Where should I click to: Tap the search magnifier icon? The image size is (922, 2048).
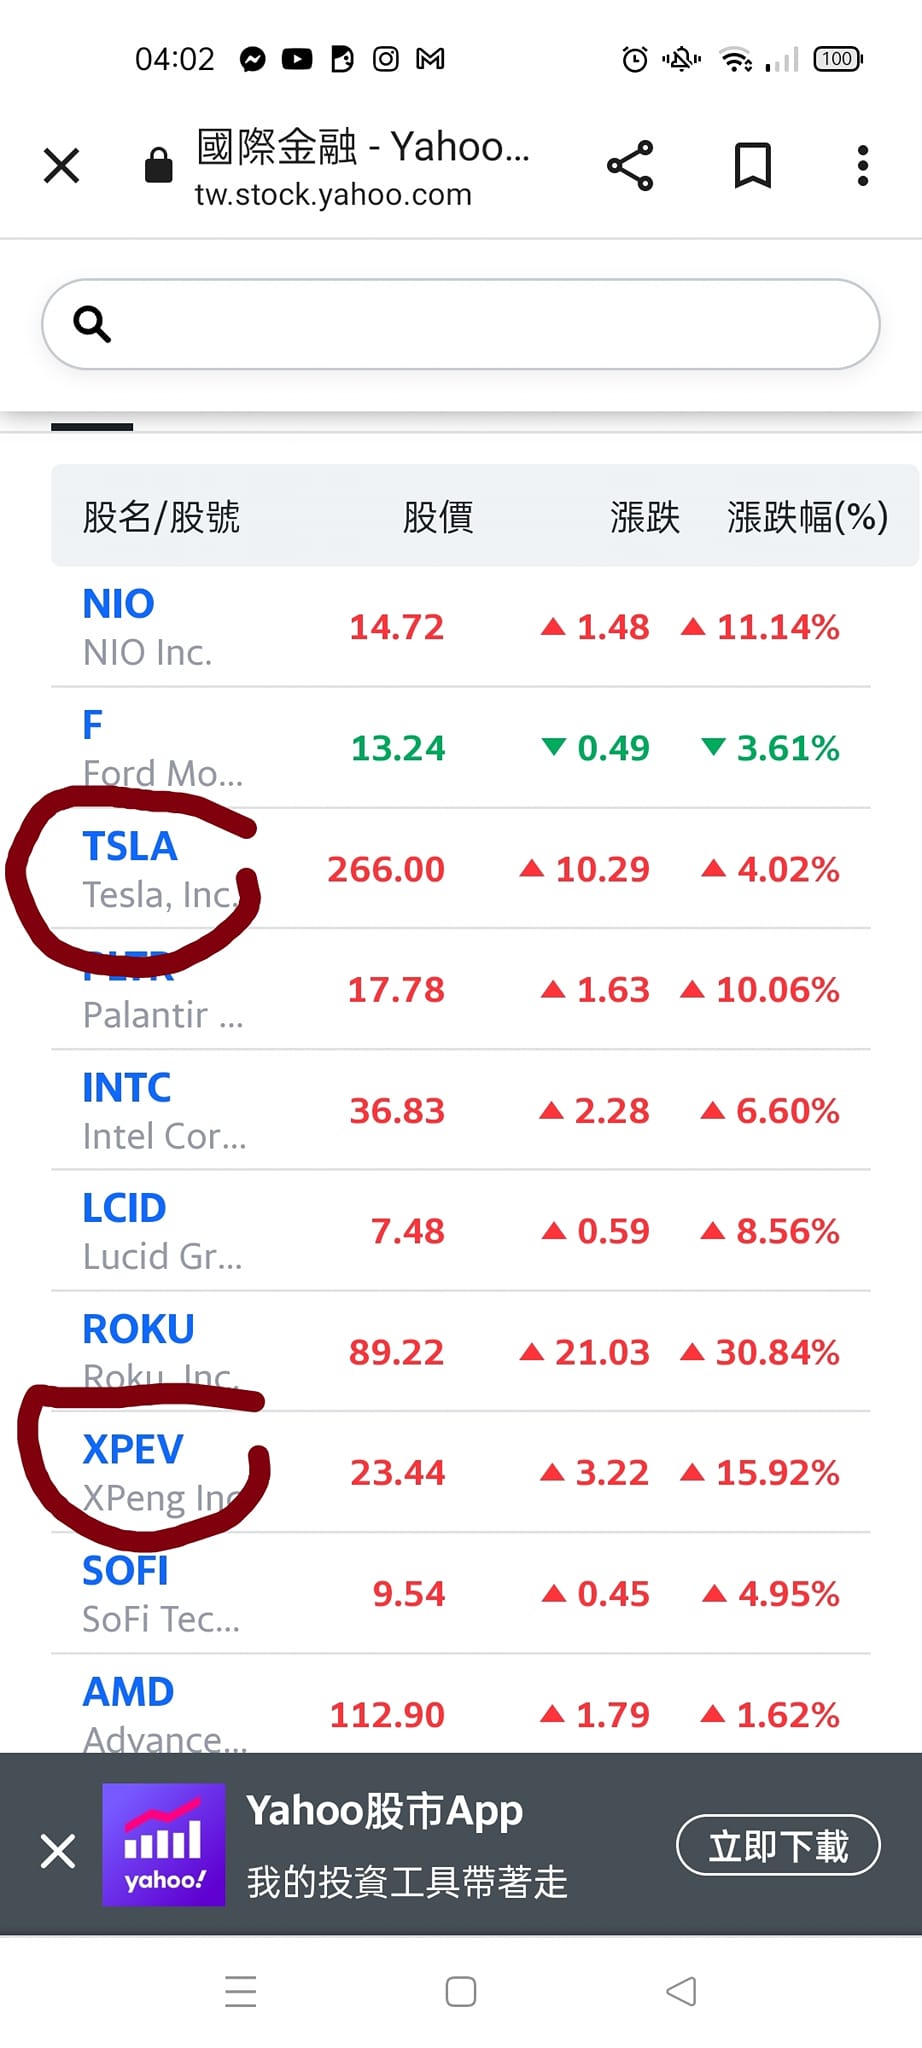click(92, 324)
